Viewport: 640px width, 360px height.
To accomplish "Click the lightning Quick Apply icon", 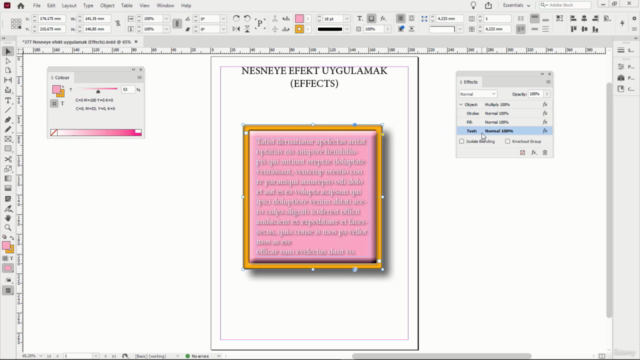I will (x=622, y=24).
